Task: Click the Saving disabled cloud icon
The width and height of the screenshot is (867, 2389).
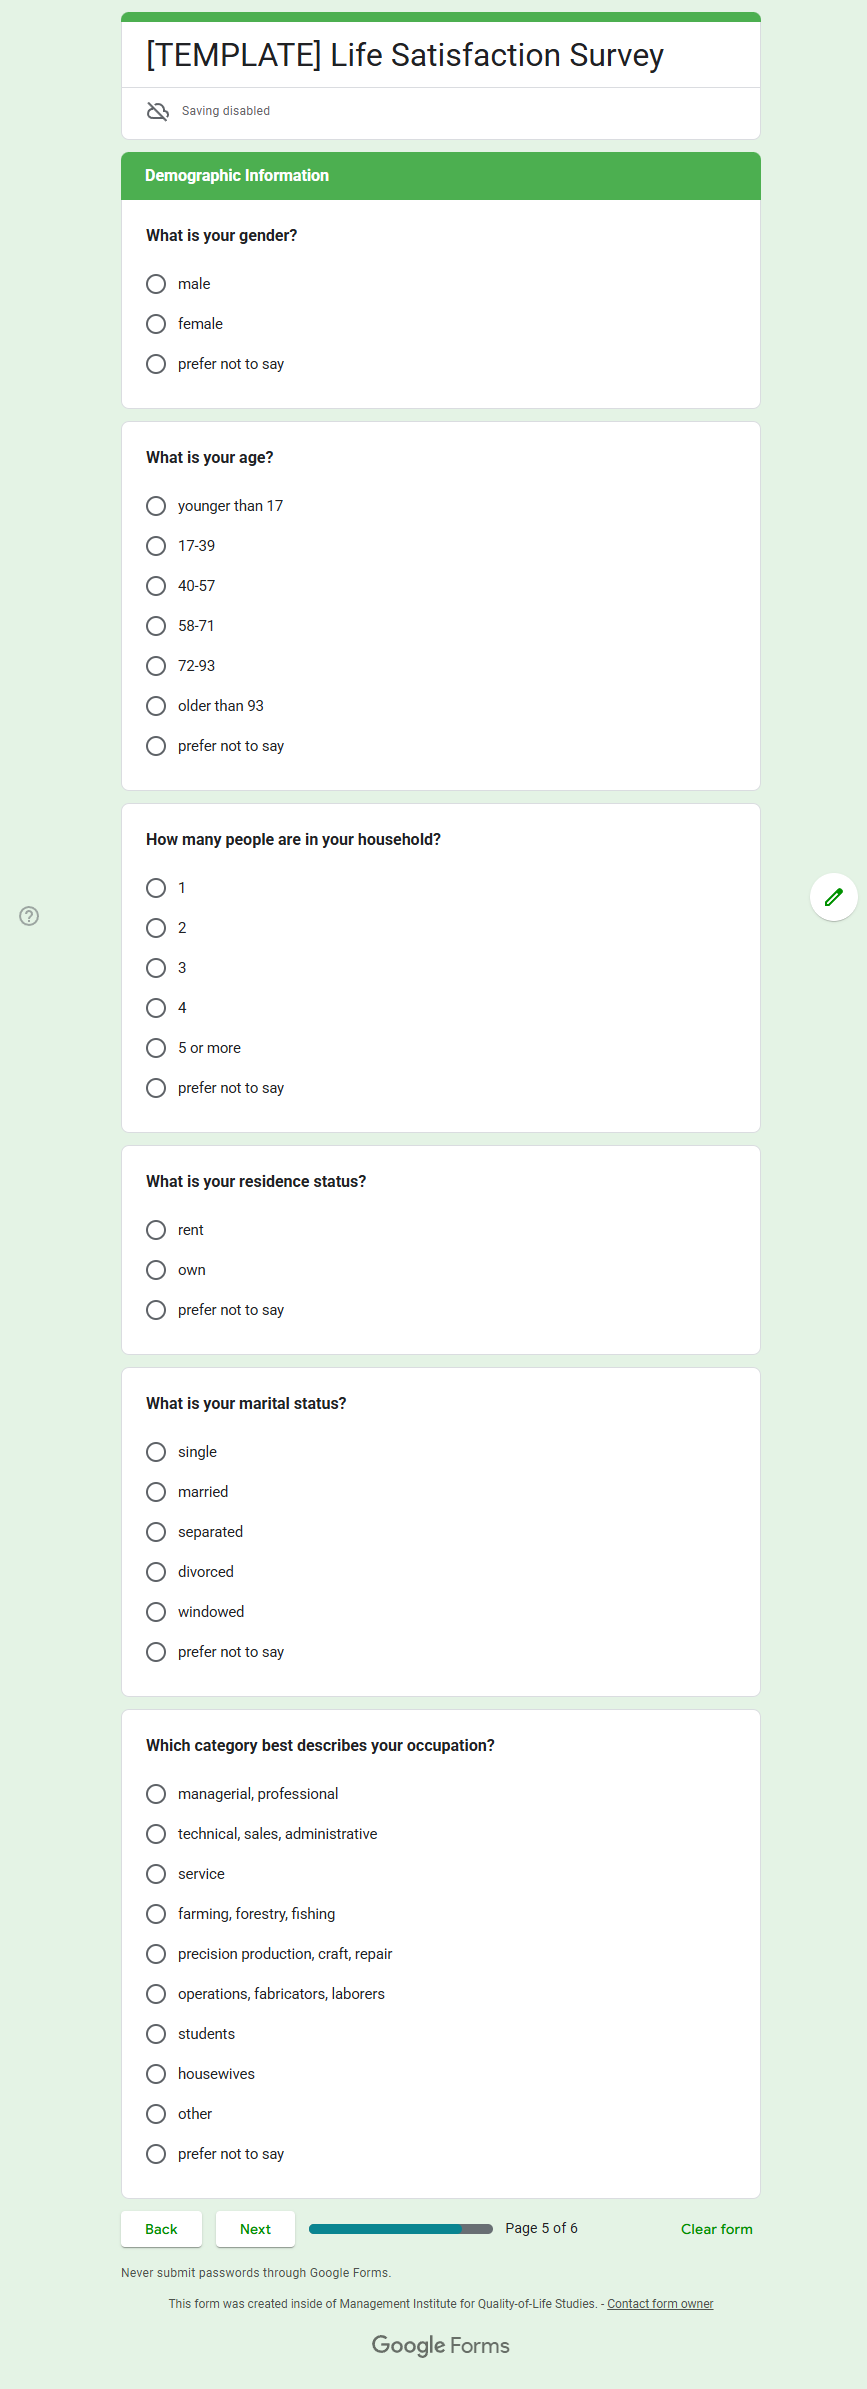Action: [x=158, y=111]
